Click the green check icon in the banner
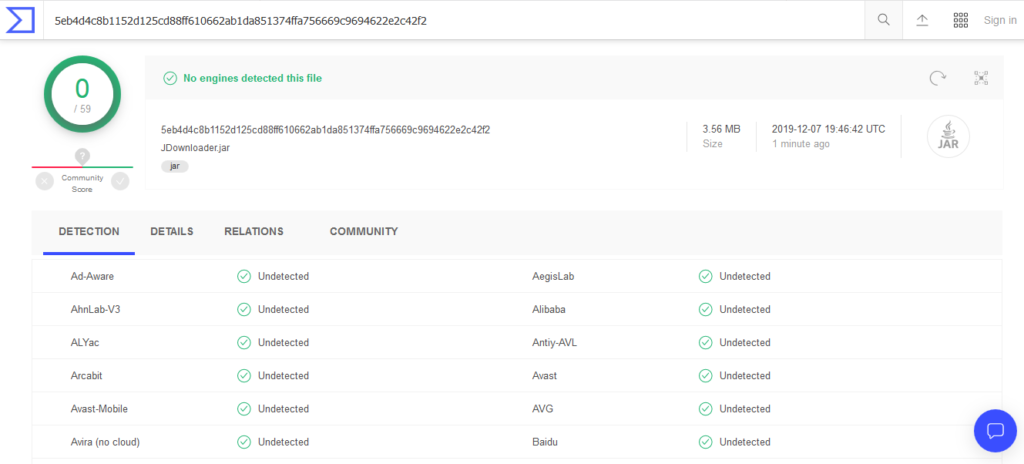 pyautogui.click(x=170, y=78)
